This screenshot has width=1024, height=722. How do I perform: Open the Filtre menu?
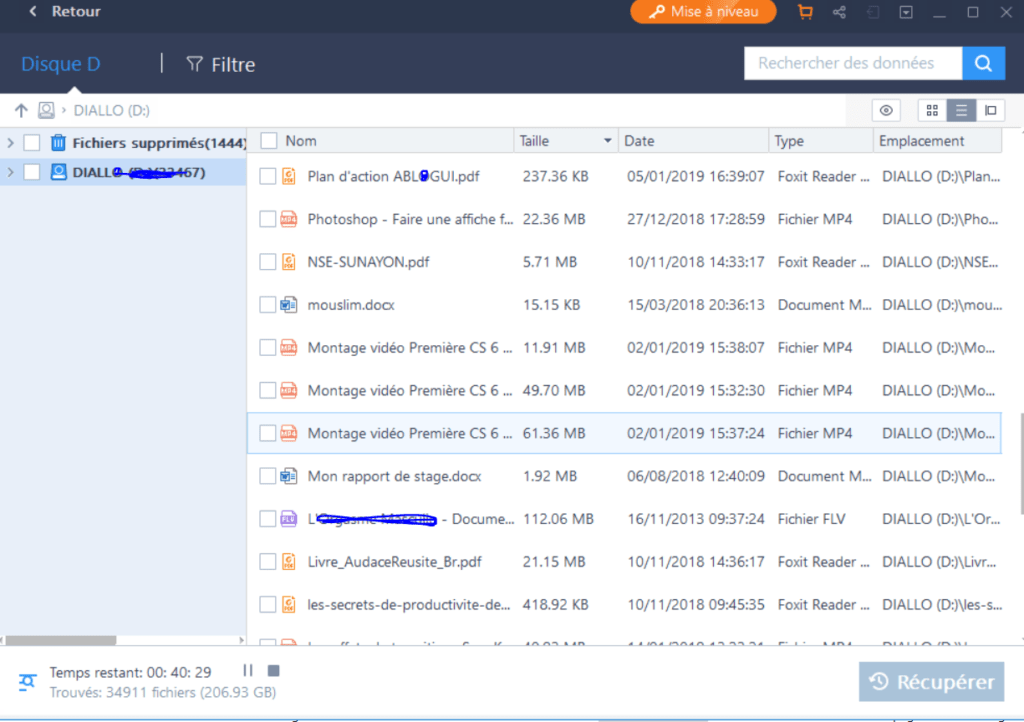pos(221,64)
